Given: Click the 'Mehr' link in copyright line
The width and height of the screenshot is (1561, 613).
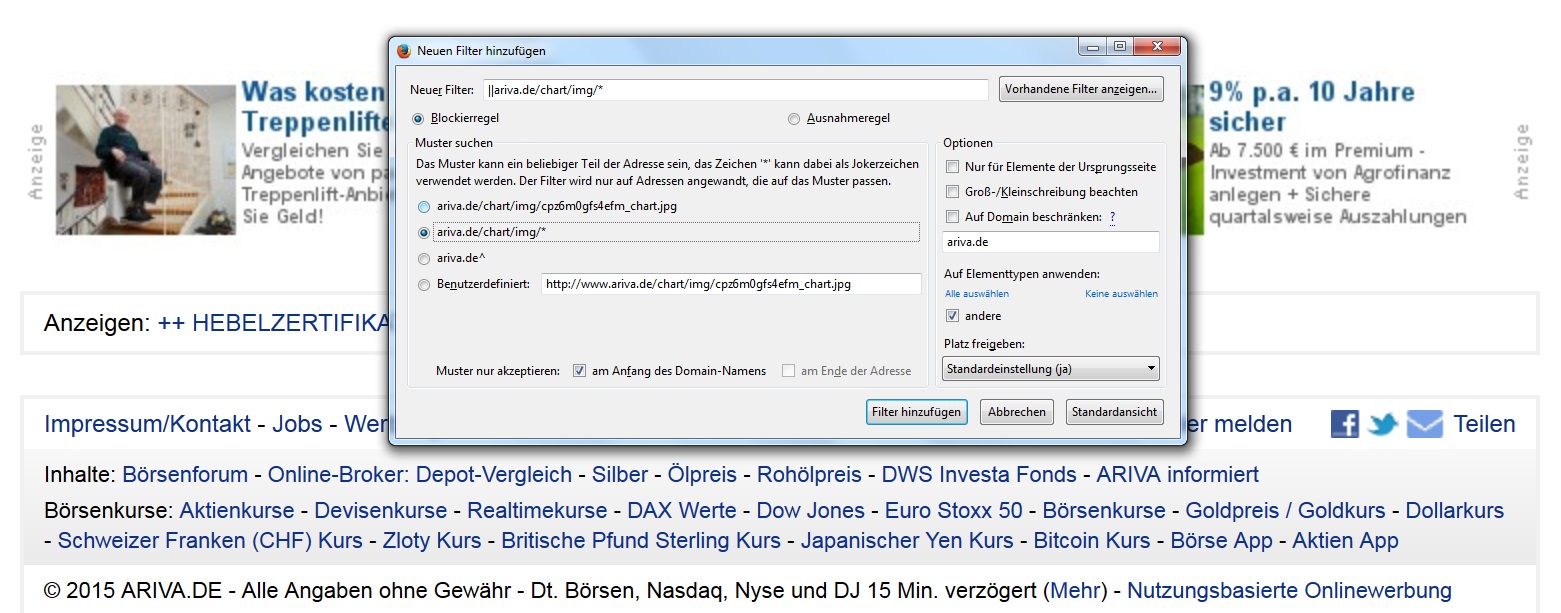Looking at the screenshot, I should click(1075, 591).
